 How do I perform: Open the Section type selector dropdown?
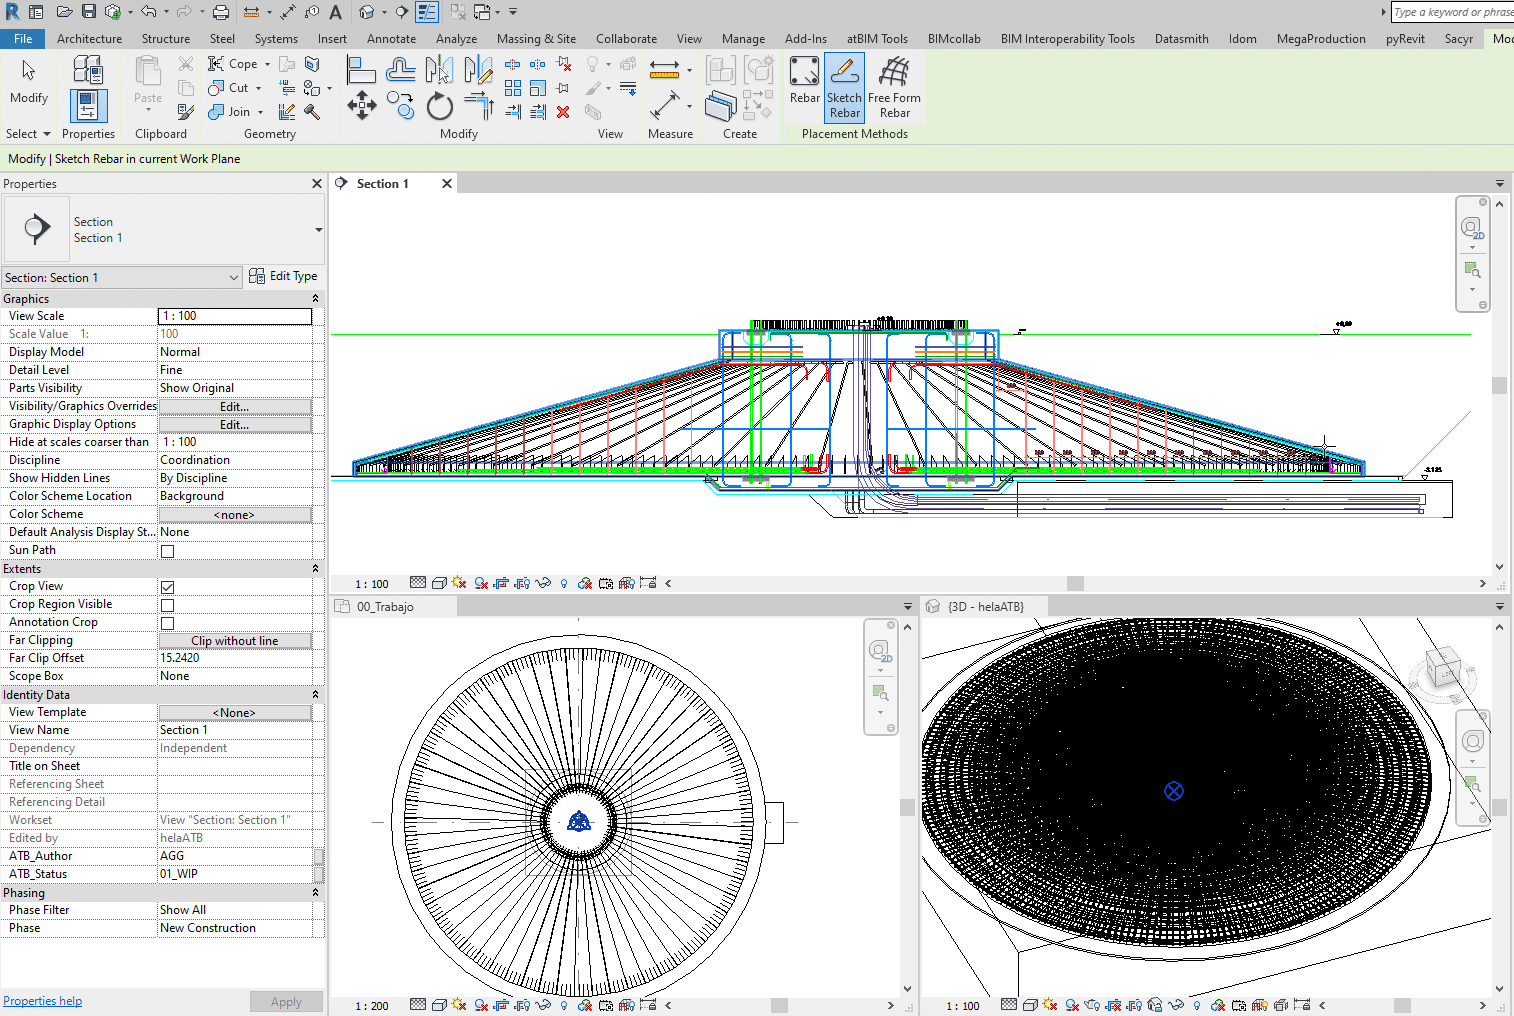tap(318, 230)
